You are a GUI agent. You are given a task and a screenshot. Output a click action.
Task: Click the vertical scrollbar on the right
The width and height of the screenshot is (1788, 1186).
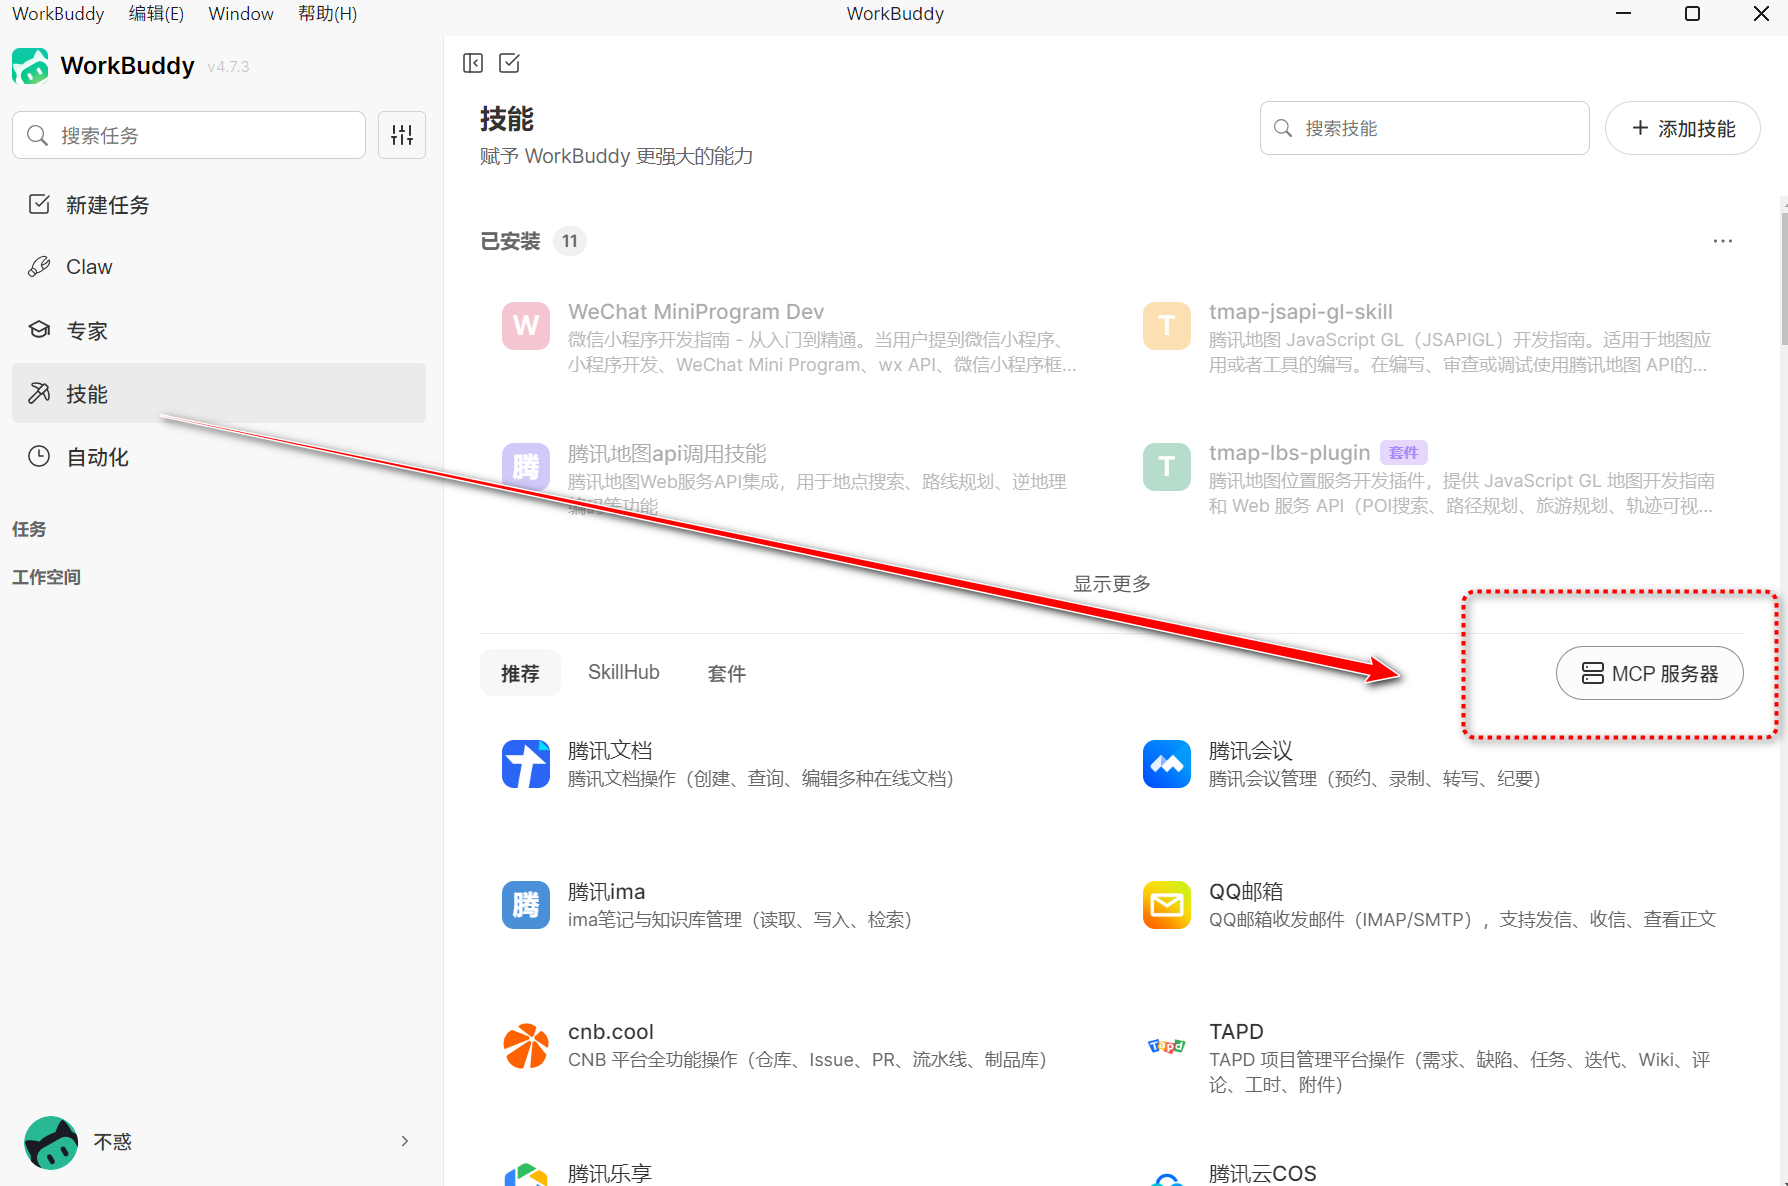point(1784,278)
